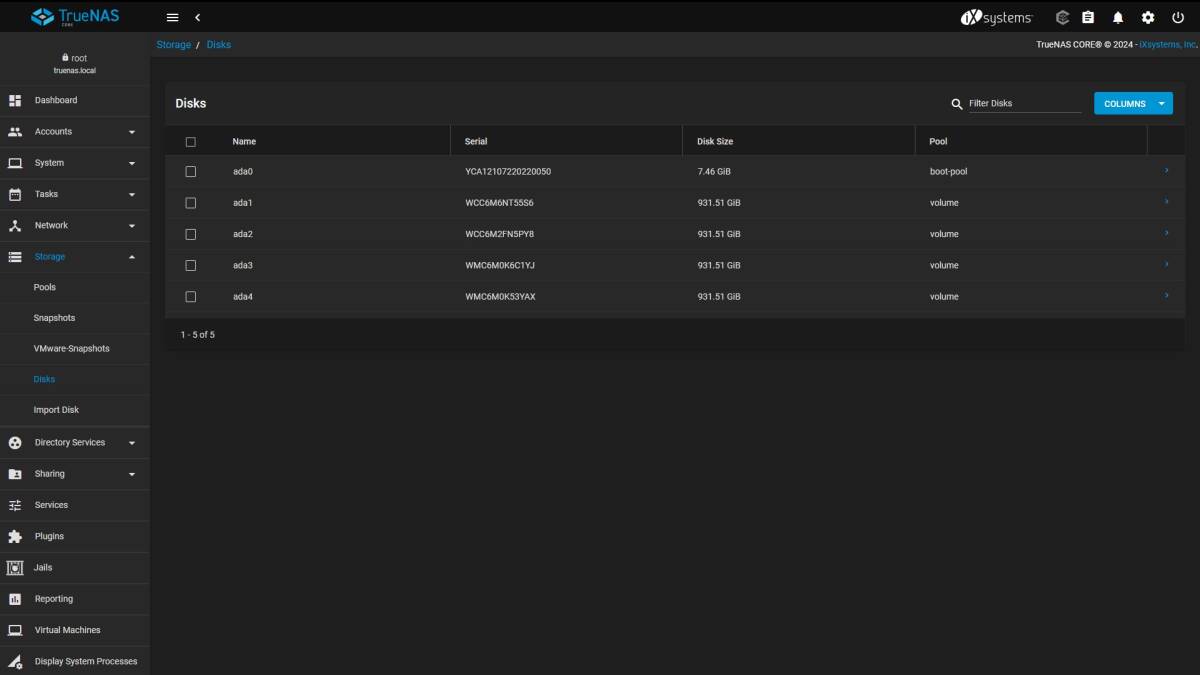This screenshot has height=675, width=1200.
Task: Expand the Sharing menu arrow
Action: [x=132, y=474]
